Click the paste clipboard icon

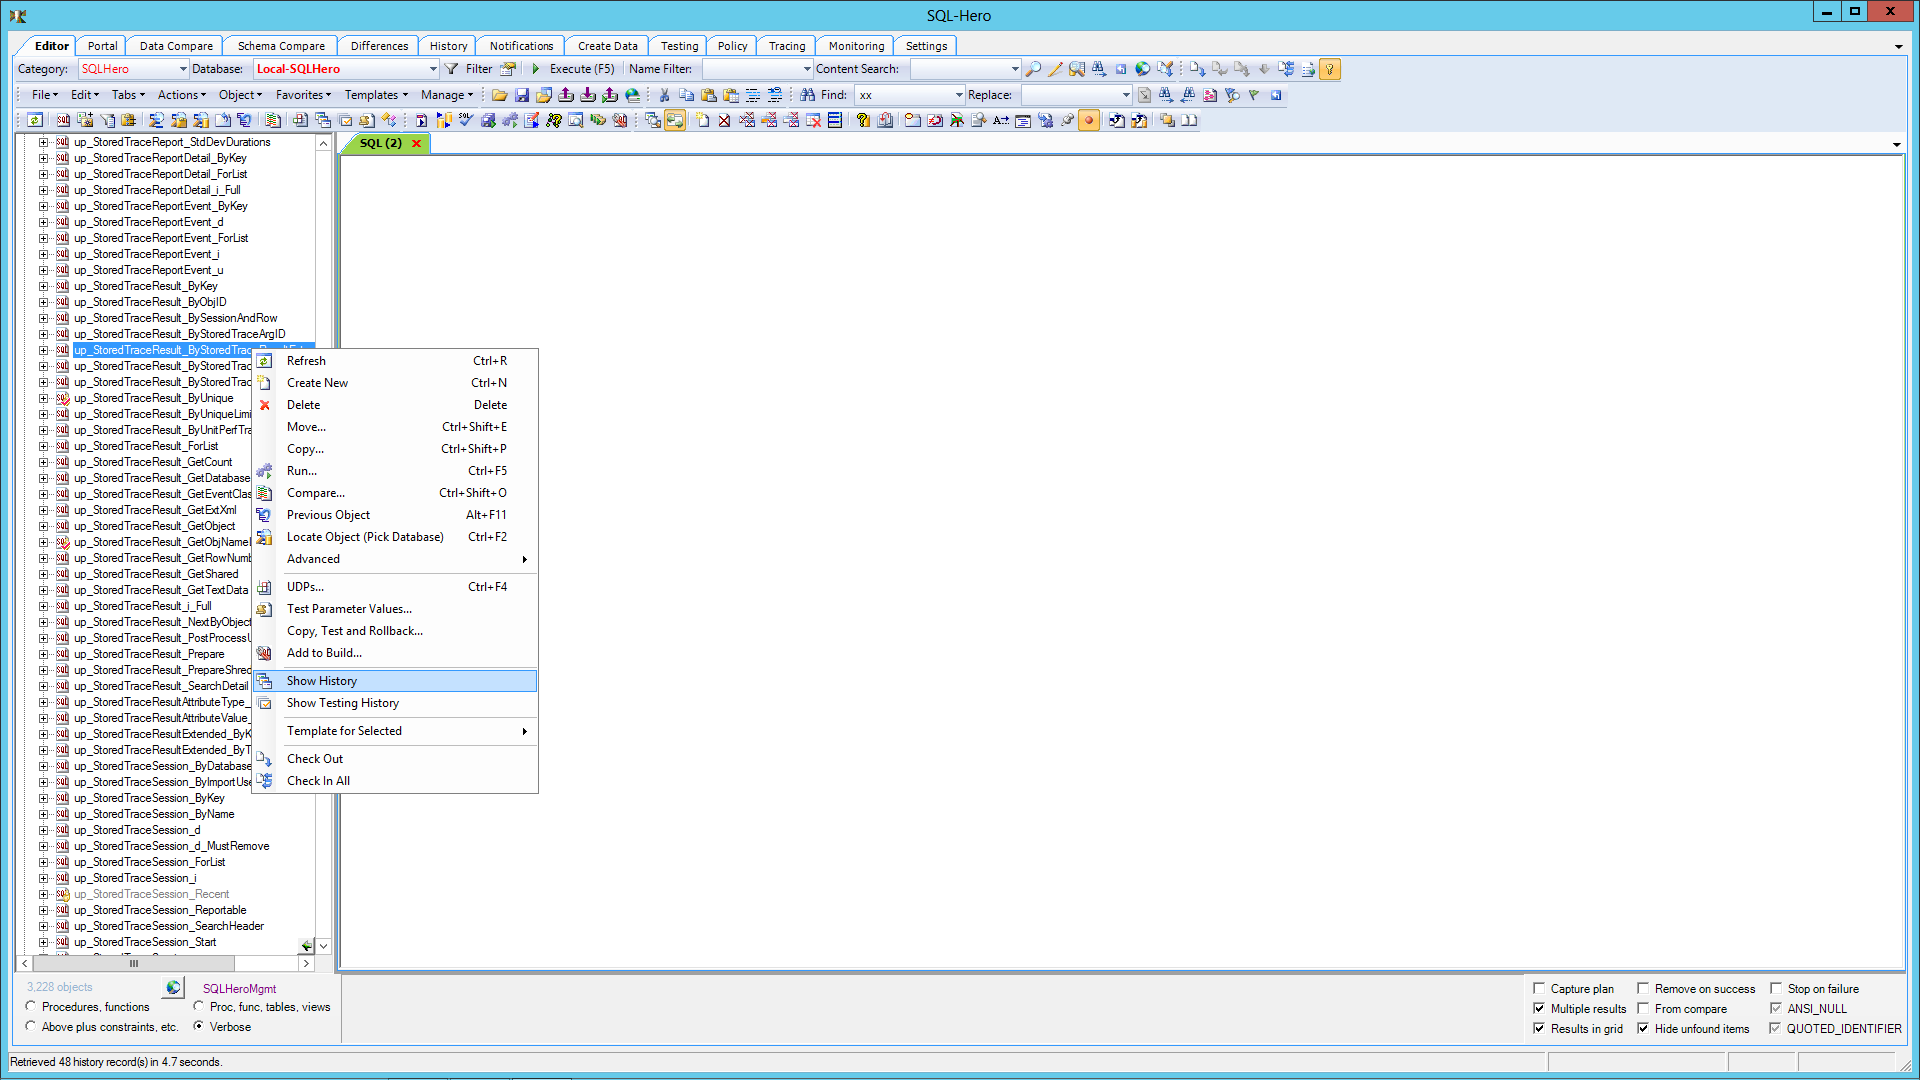708,95
